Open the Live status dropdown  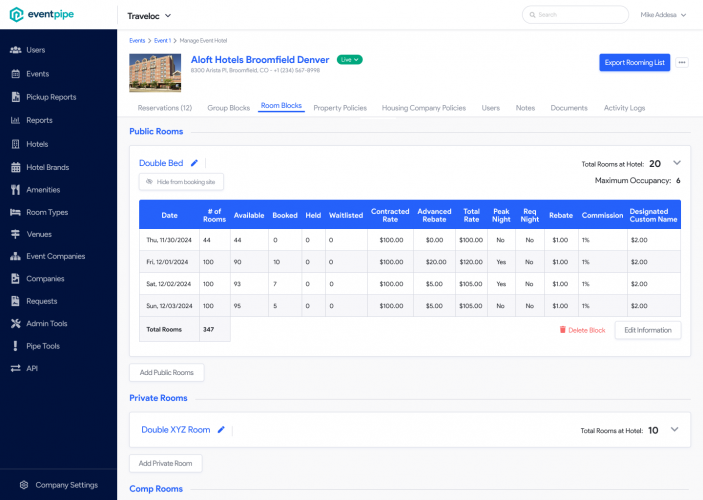tap(350, 60)
